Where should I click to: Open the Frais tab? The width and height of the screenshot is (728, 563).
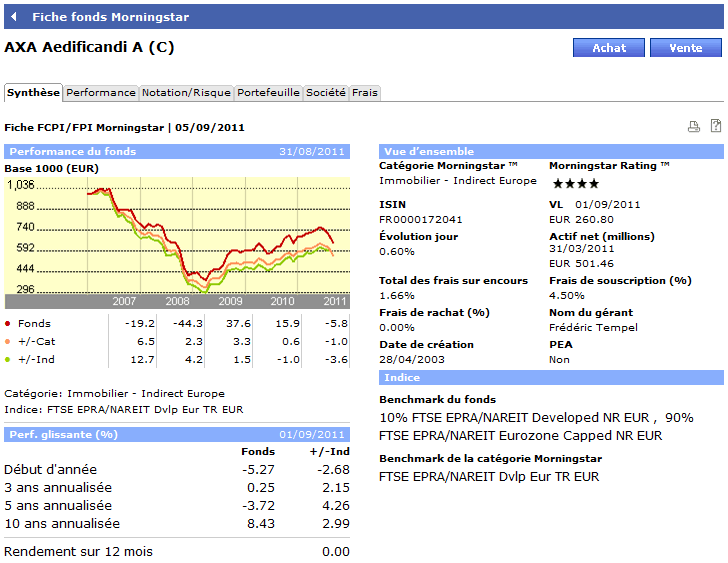coord(365,93)
